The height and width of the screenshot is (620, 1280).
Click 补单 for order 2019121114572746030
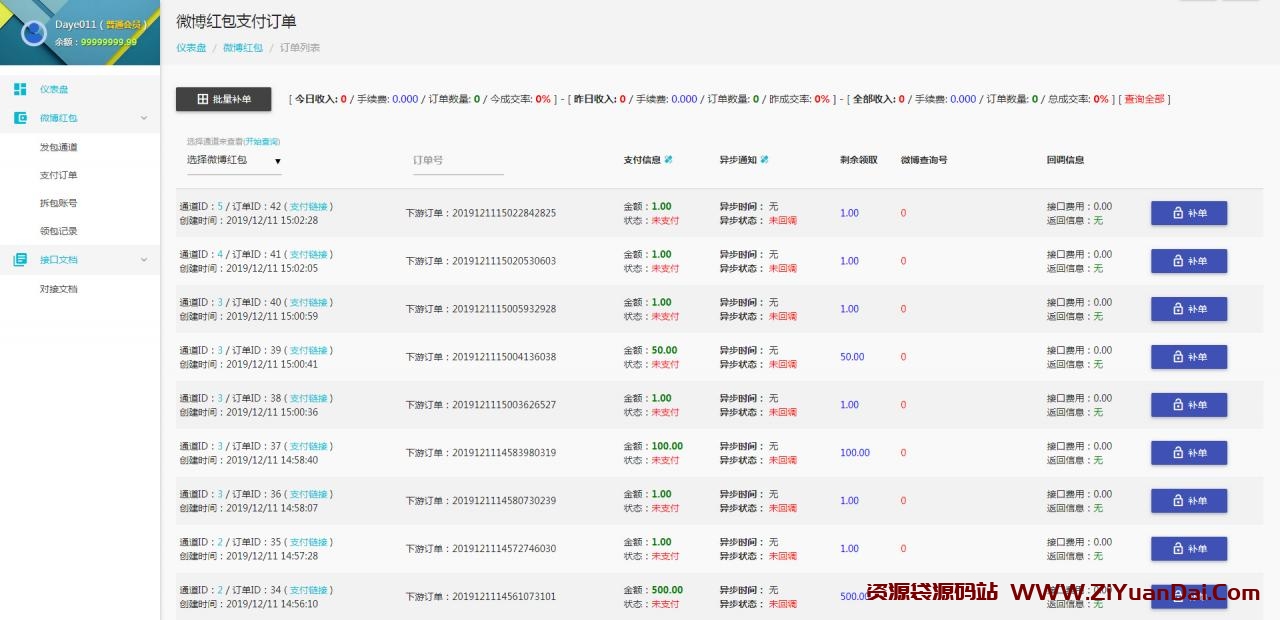click(x=1189, y=549)
